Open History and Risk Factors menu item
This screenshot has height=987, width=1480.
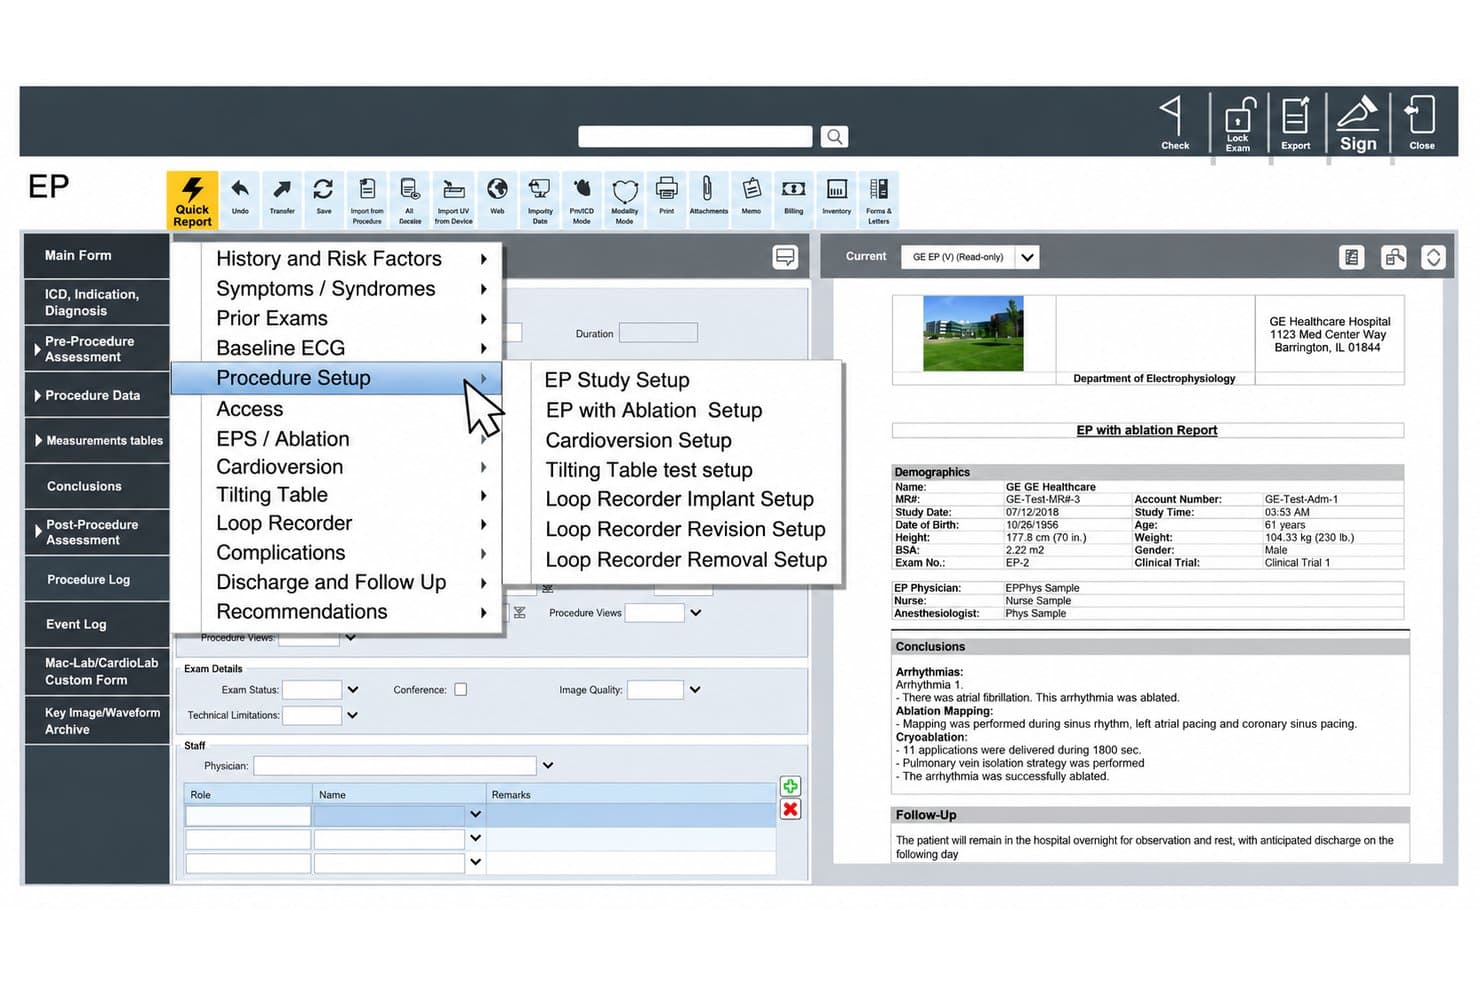[x=338, y=258]
